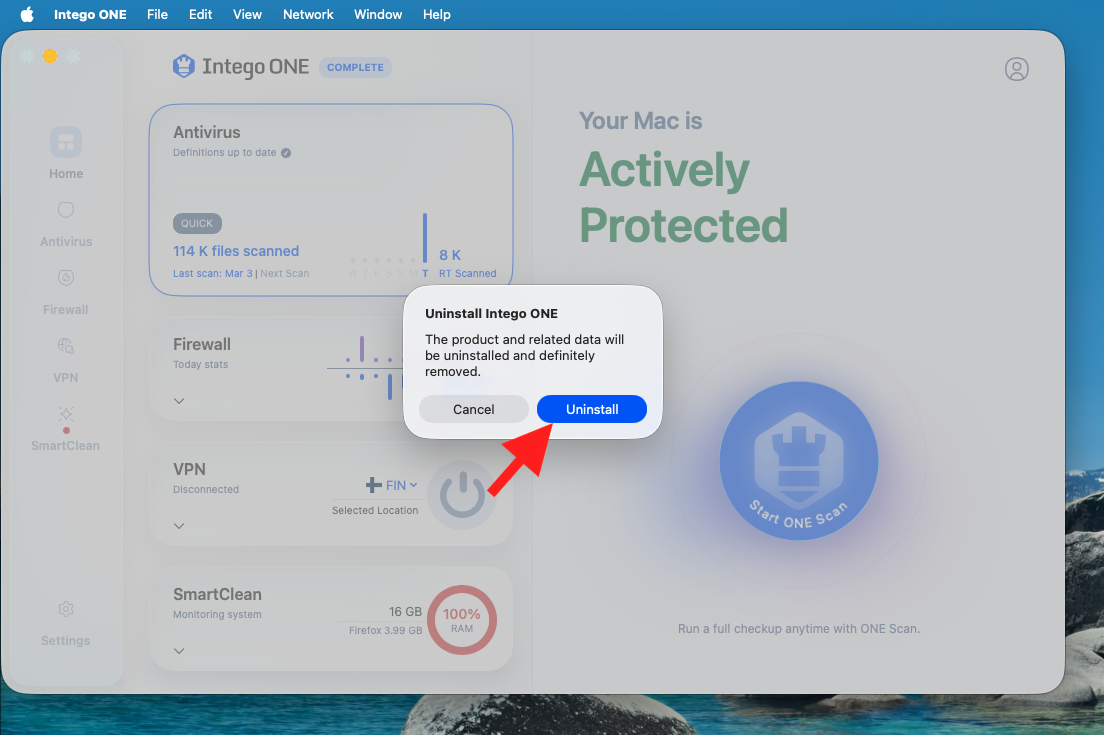1104x735 pixels.
Task: Click 'Monitoring system' text
Action: tap(218, 615)
